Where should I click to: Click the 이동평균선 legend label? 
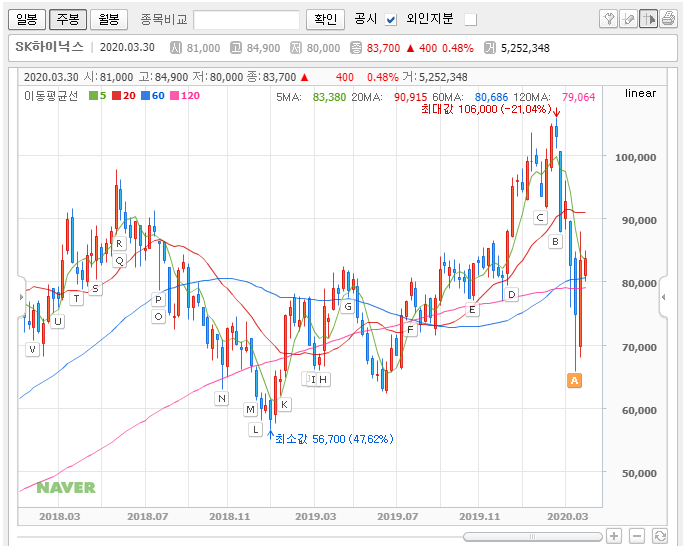[51, 96]
